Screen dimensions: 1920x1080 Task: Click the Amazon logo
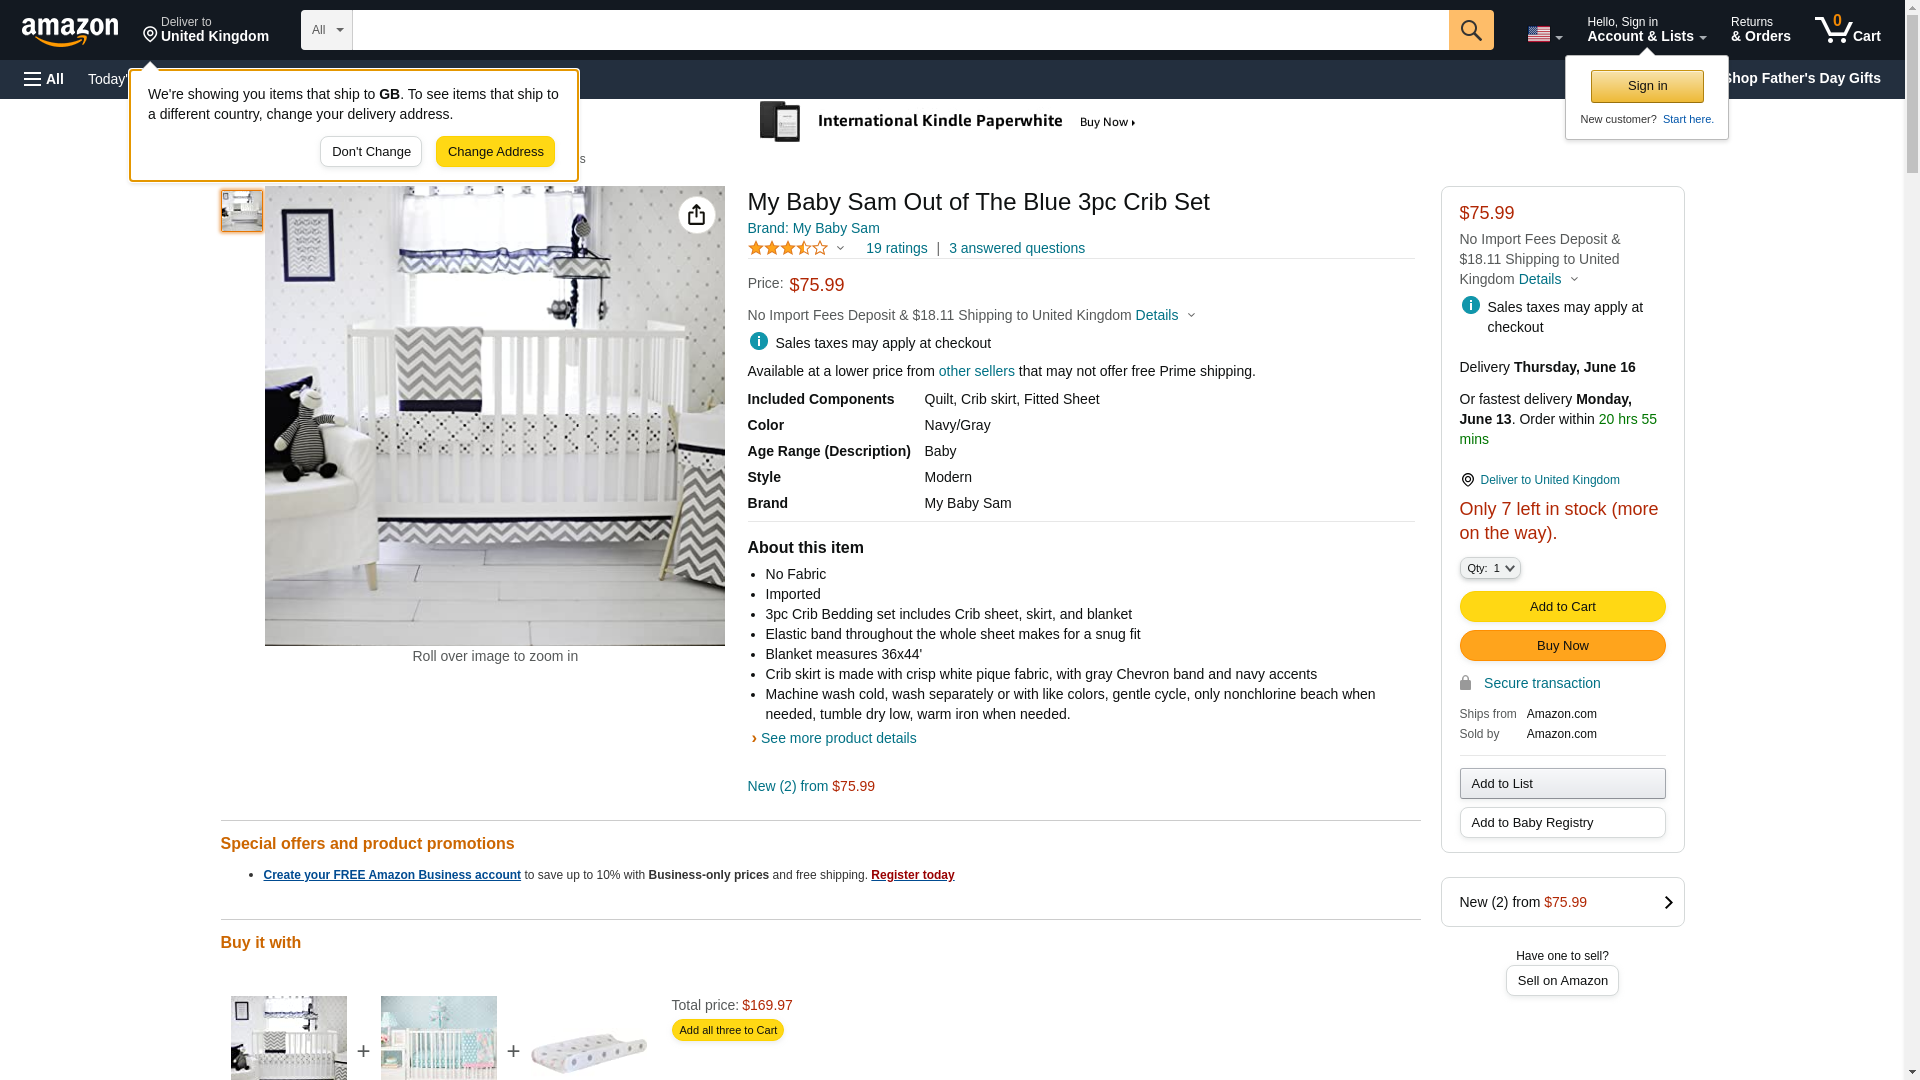click(x=70, y=31)
